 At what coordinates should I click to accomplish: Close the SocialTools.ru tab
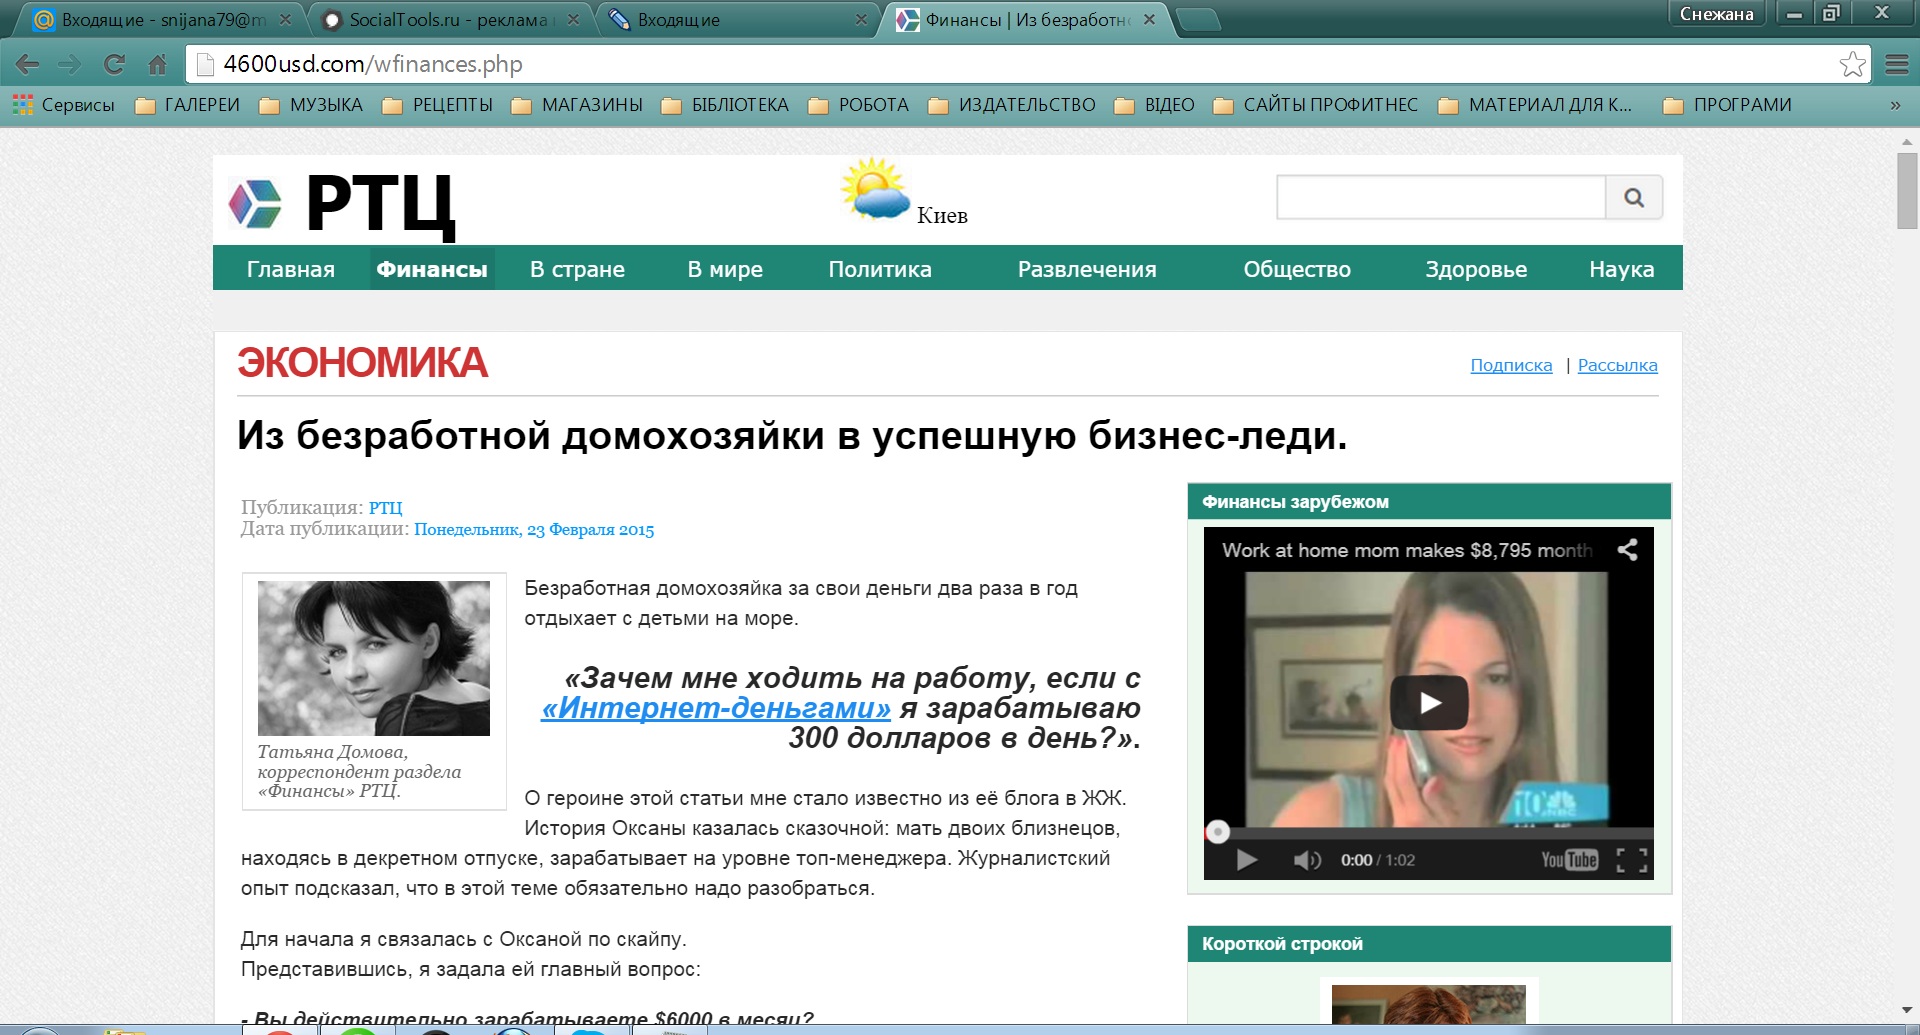point(573,19)
